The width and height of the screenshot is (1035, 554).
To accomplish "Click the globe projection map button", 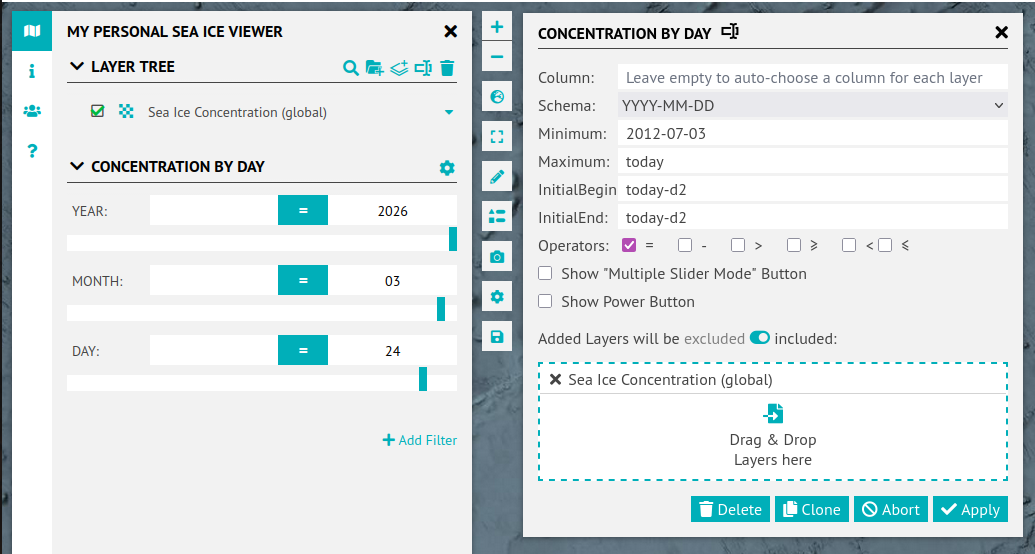I will pyautogui.click(x=497, y=97).
